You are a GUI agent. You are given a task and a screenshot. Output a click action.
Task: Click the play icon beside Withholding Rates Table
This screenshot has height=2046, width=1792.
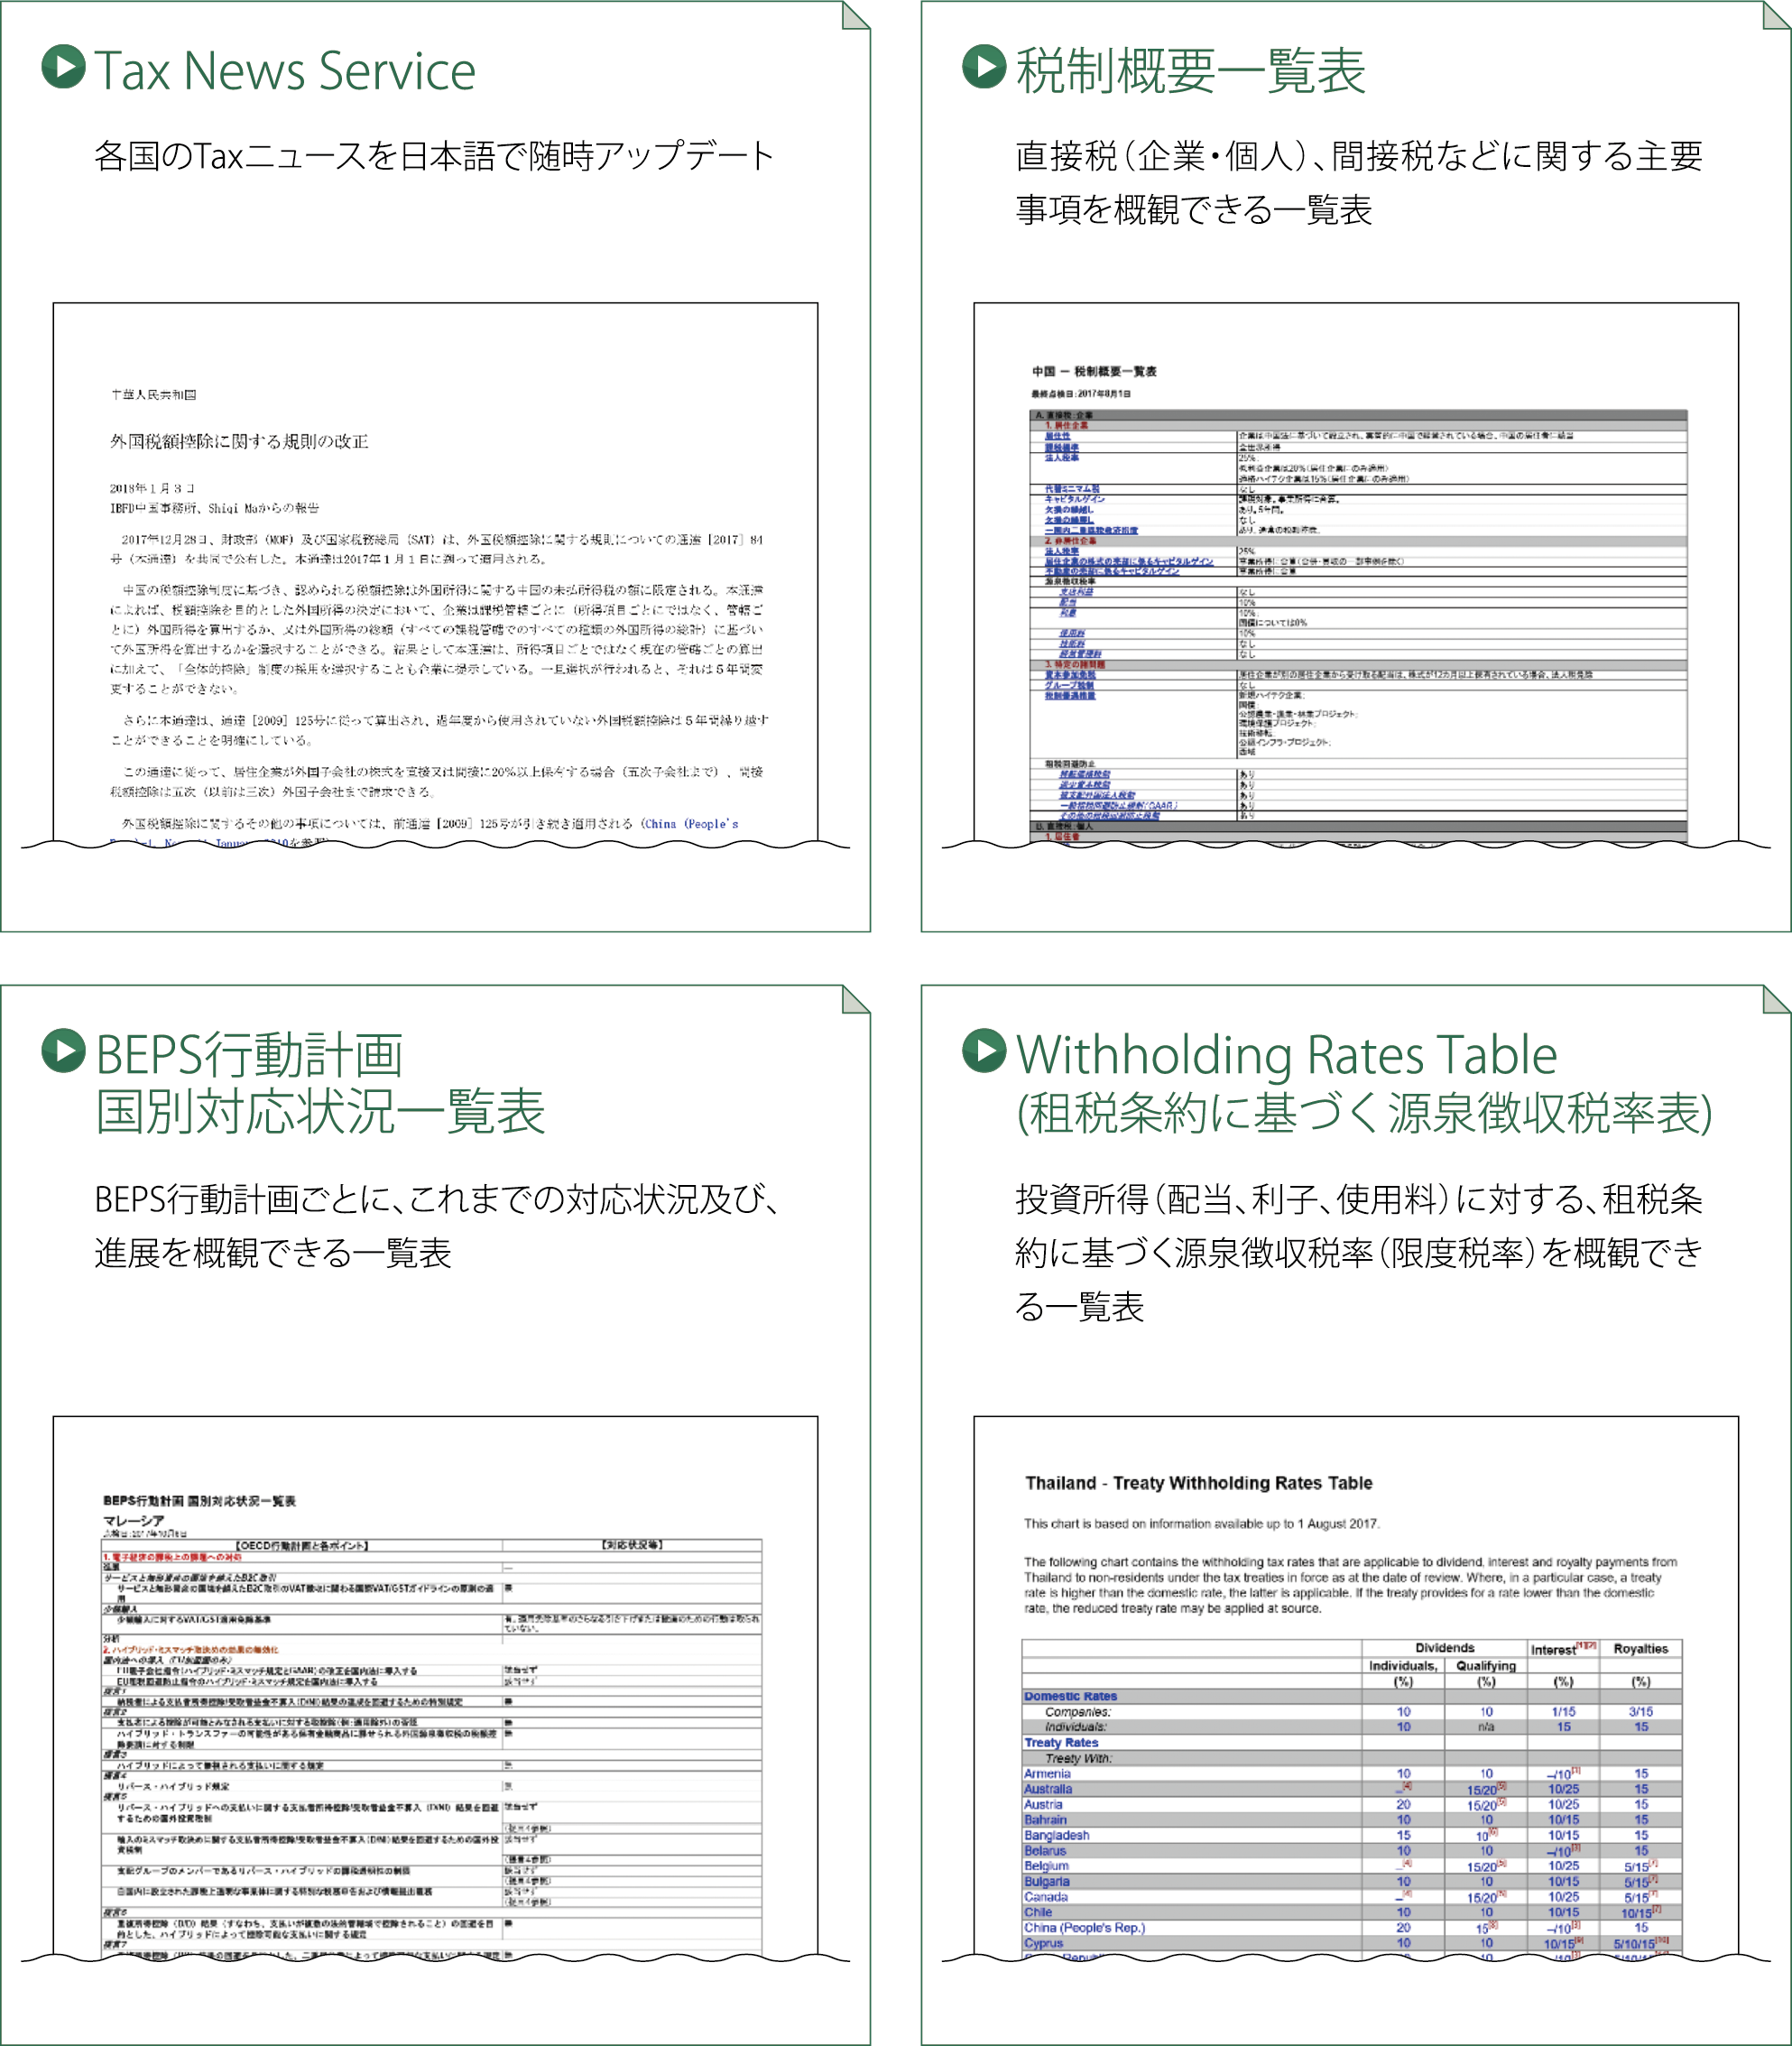[984, 1051]
